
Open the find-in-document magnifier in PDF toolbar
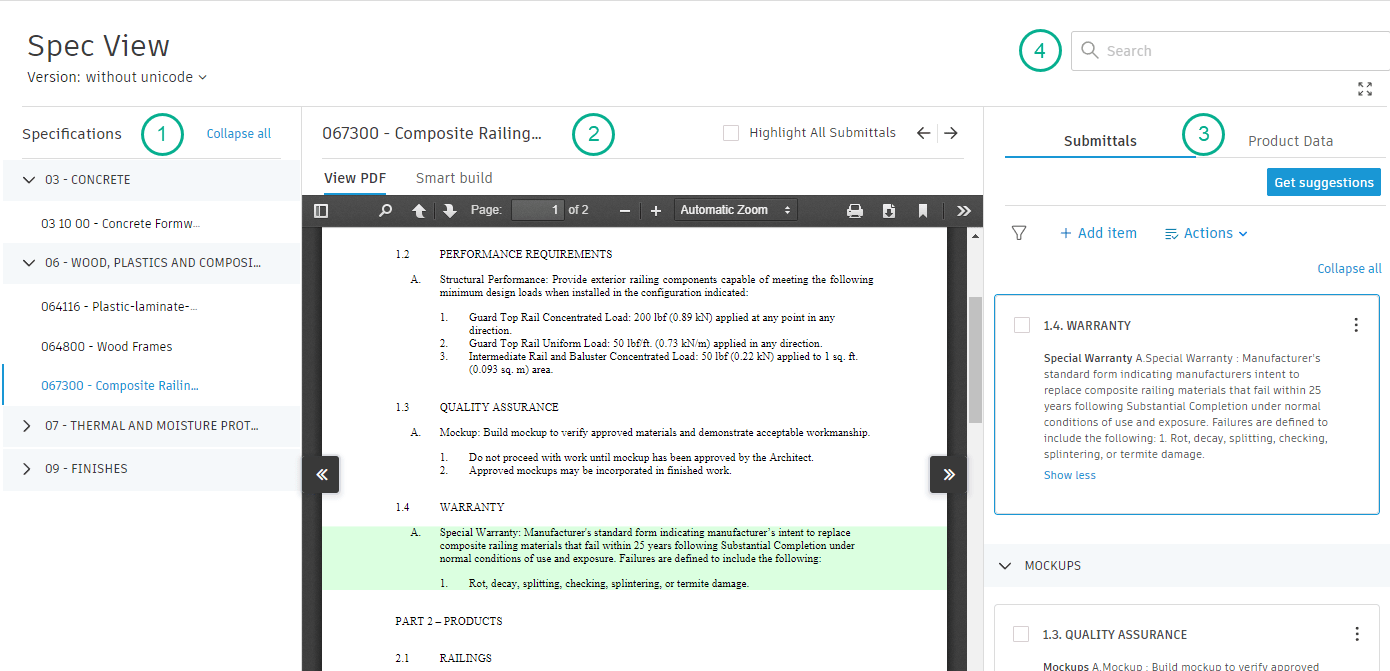385,211
